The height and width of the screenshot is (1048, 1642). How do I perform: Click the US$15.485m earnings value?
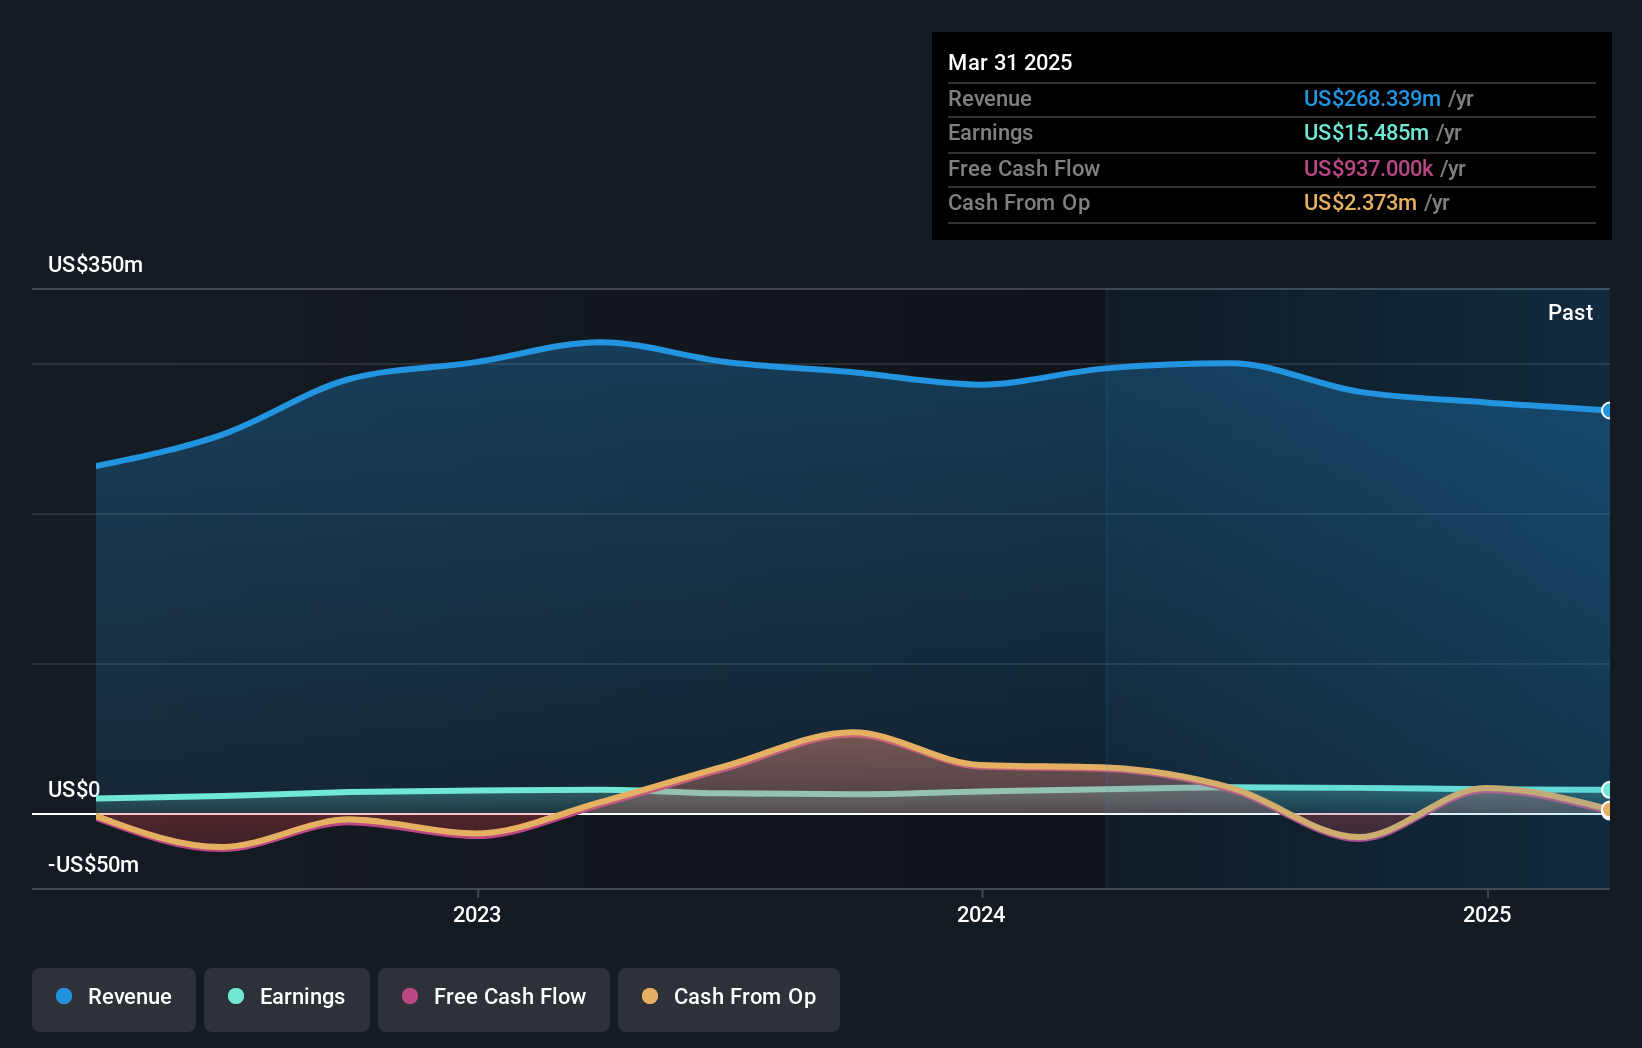pos(1366,133)
